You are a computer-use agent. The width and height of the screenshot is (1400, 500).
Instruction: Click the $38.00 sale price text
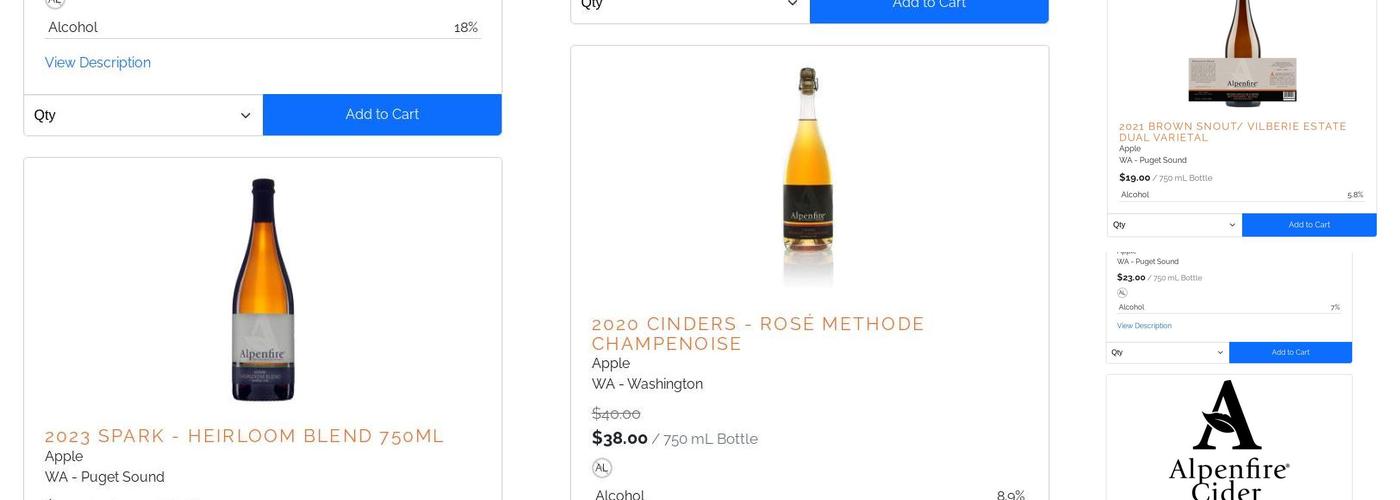620,438
